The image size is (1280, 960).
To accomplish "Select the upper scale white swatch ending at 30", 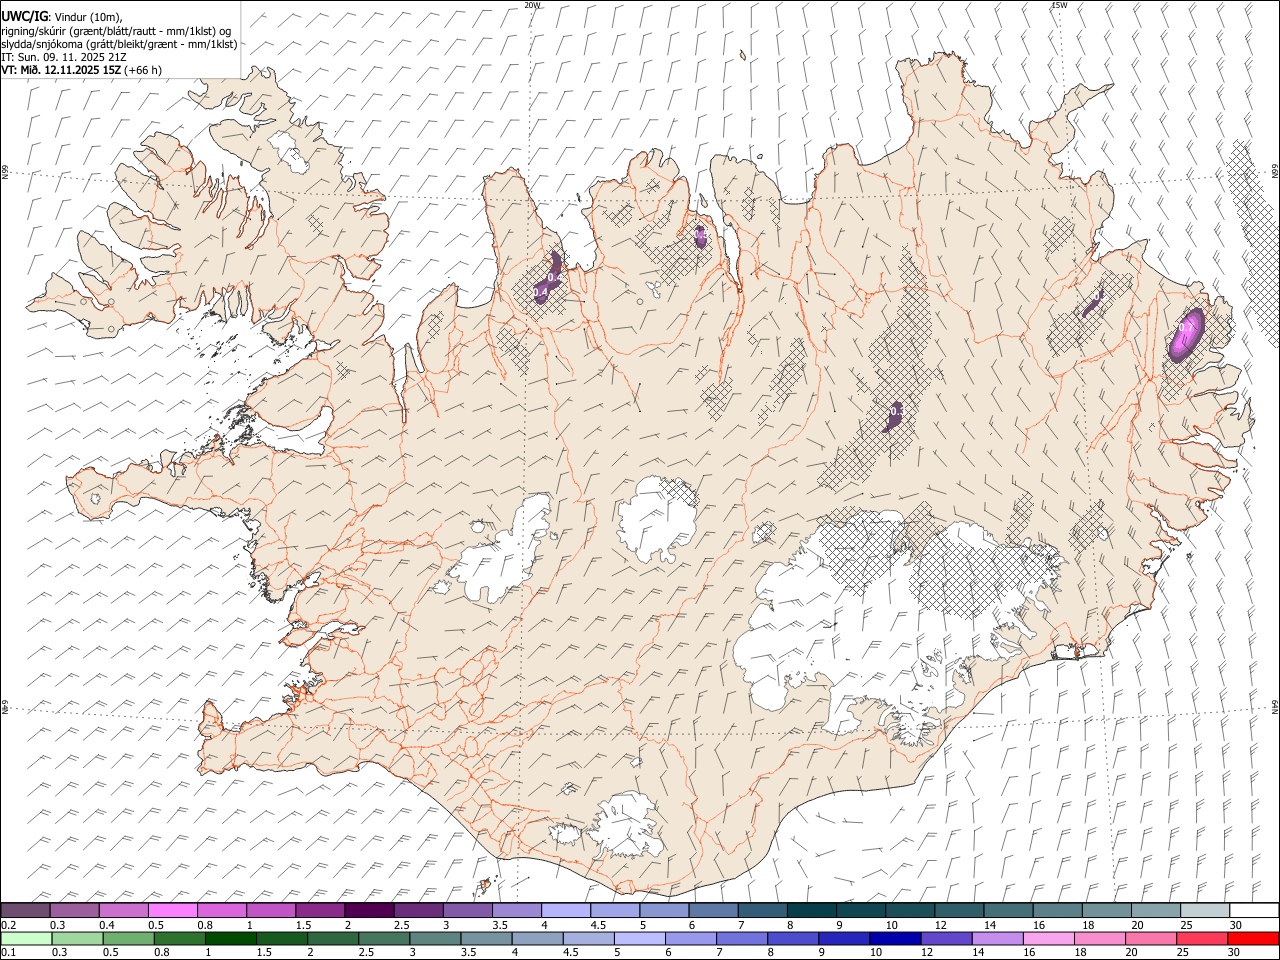I will pyautogui.click(x=1254, y=910).
